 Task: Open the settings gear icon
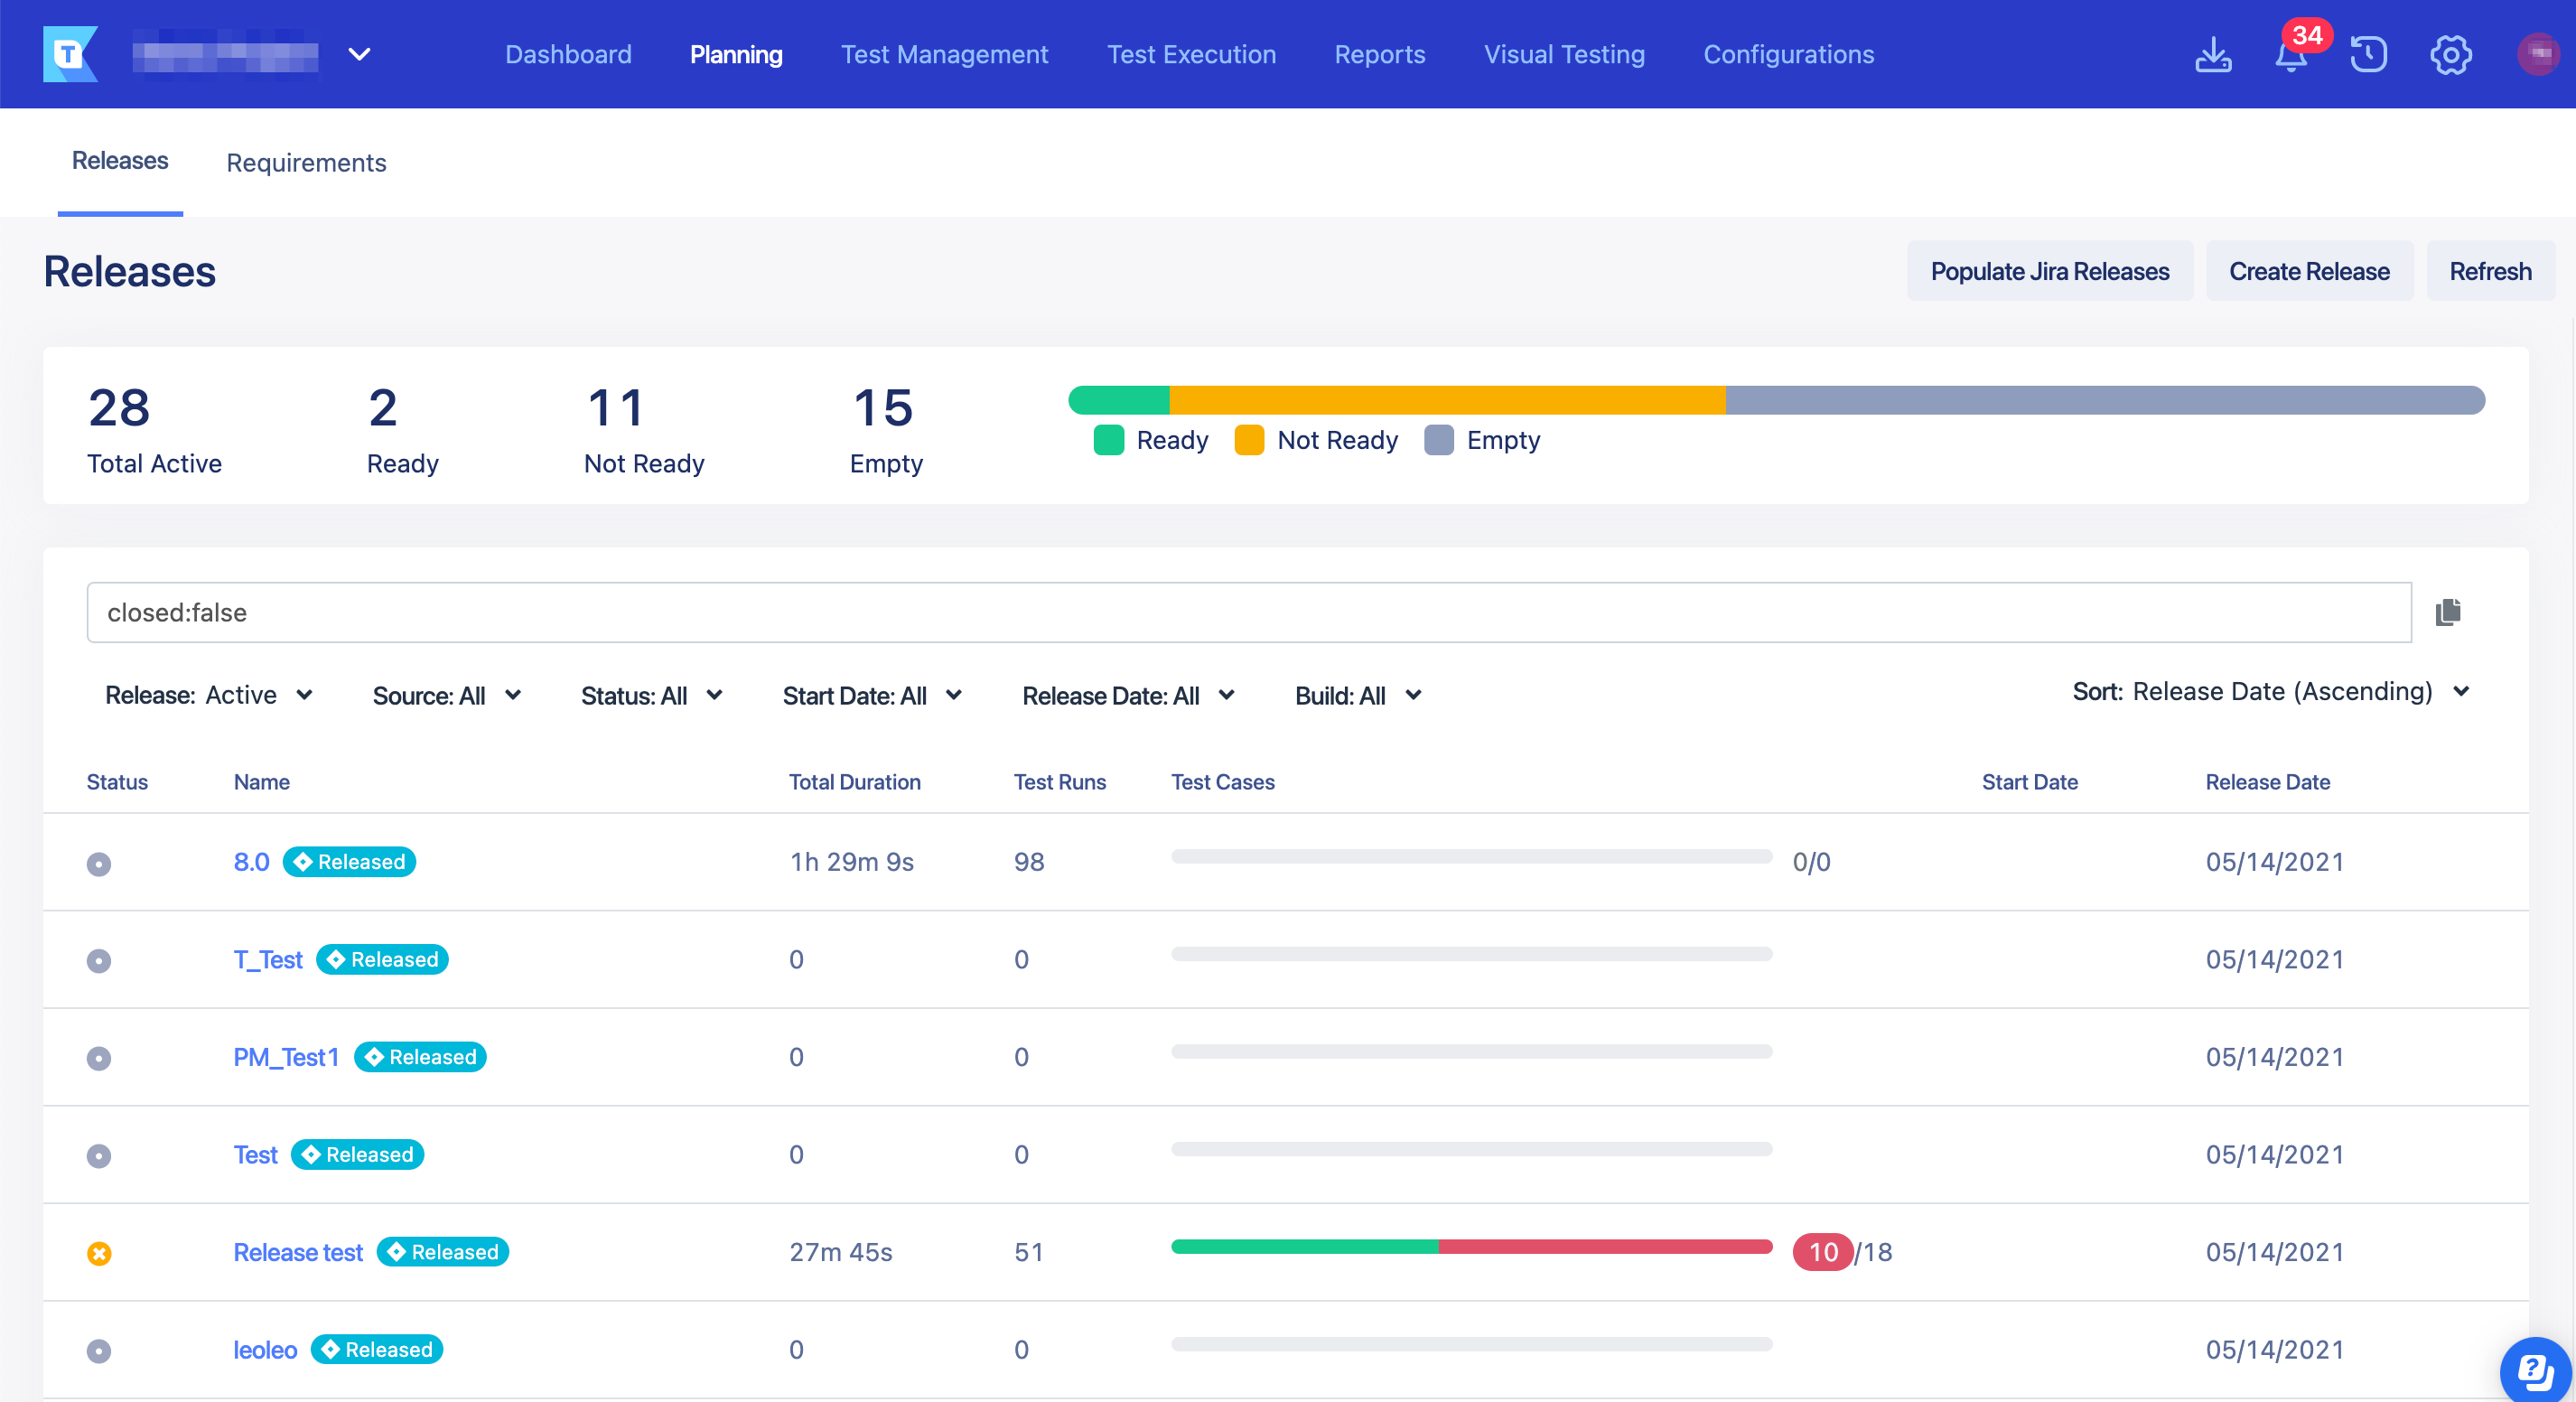point(2450,55)
